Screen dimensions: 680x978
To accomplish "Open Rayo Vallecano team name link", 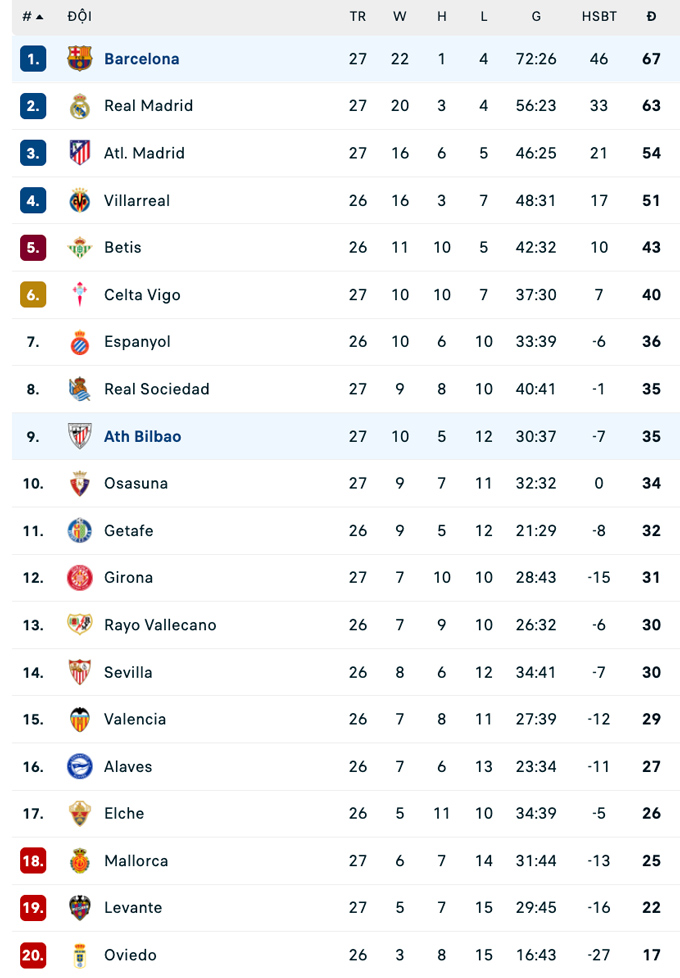I will [160, 625].
